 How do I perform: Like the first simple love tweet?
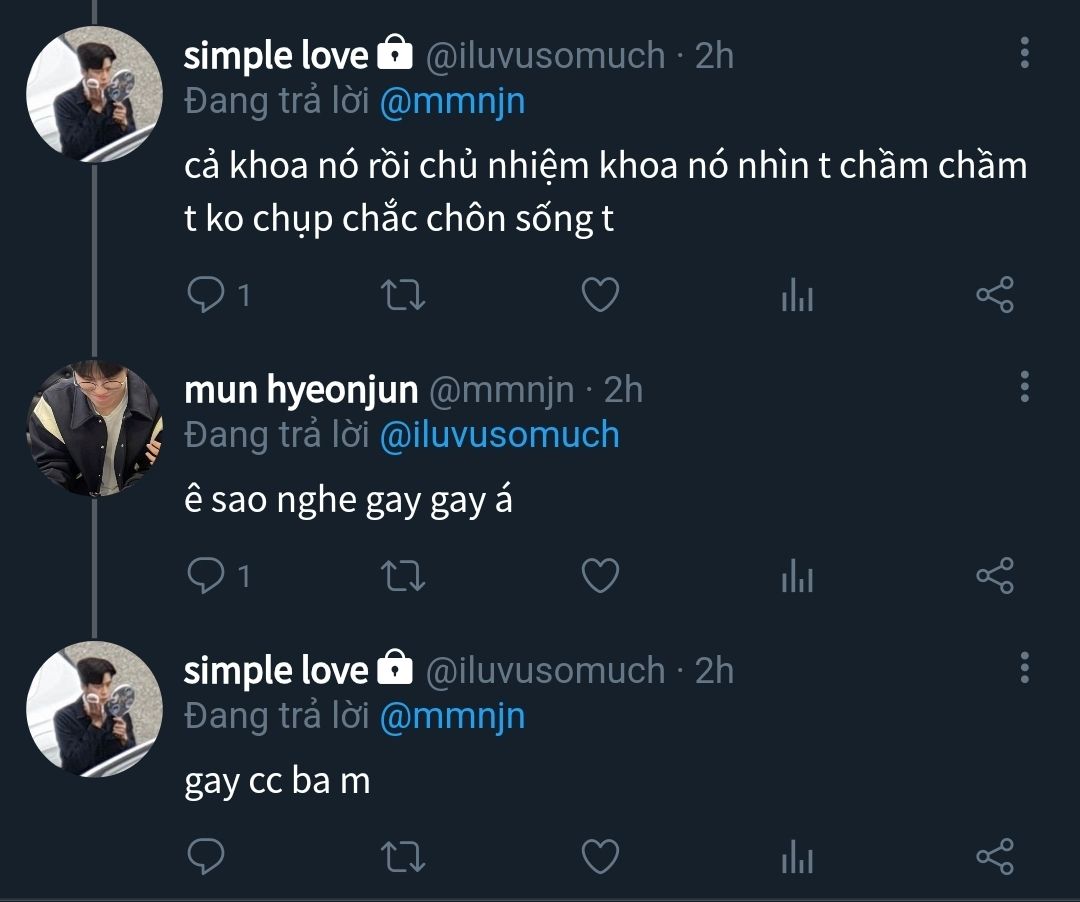pos(600,295)
